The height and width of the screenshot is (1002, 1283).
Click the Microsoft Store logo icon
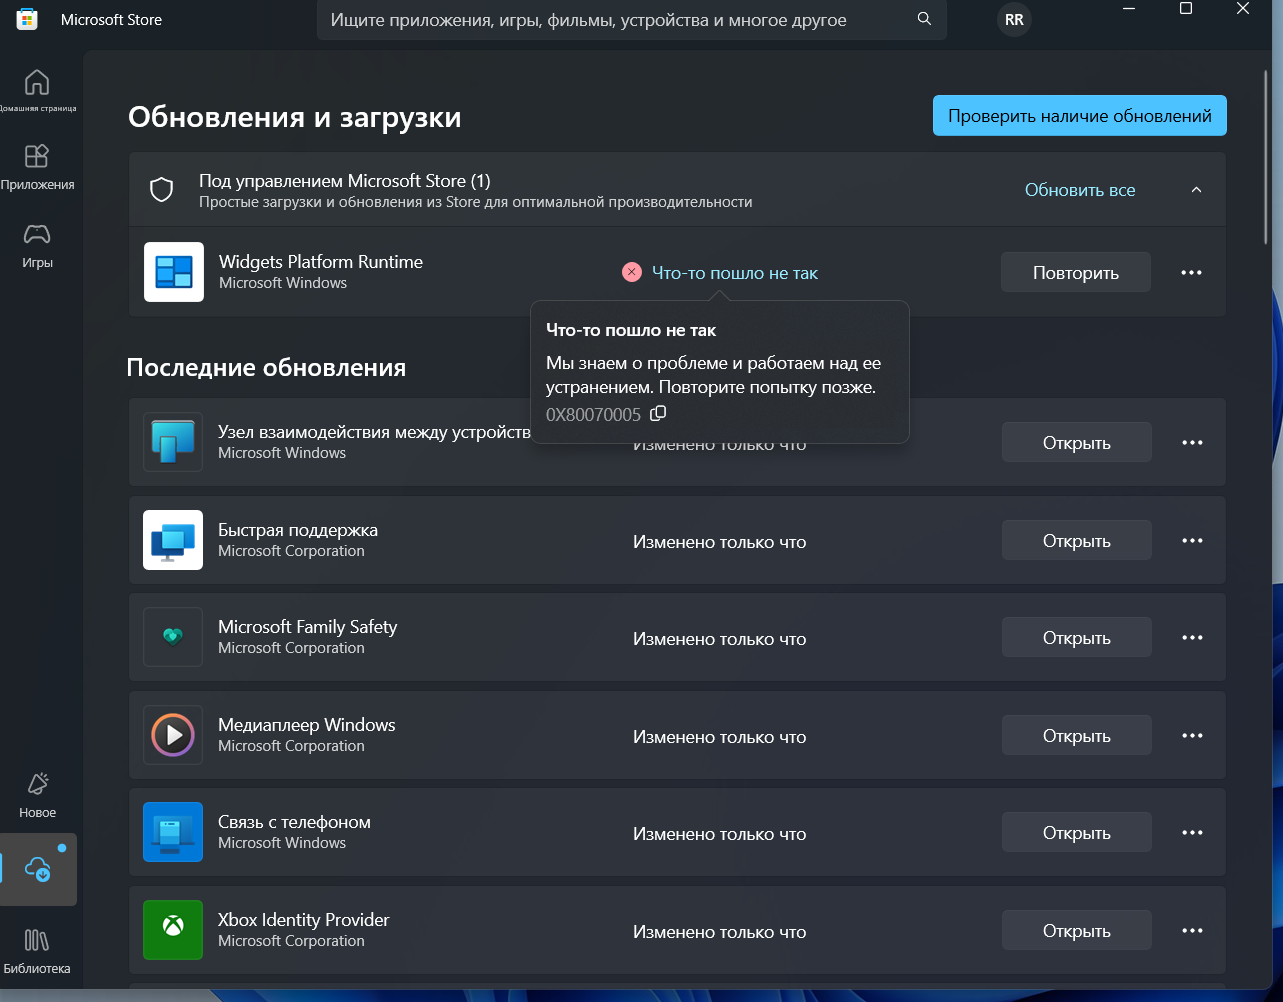[27, 20]
